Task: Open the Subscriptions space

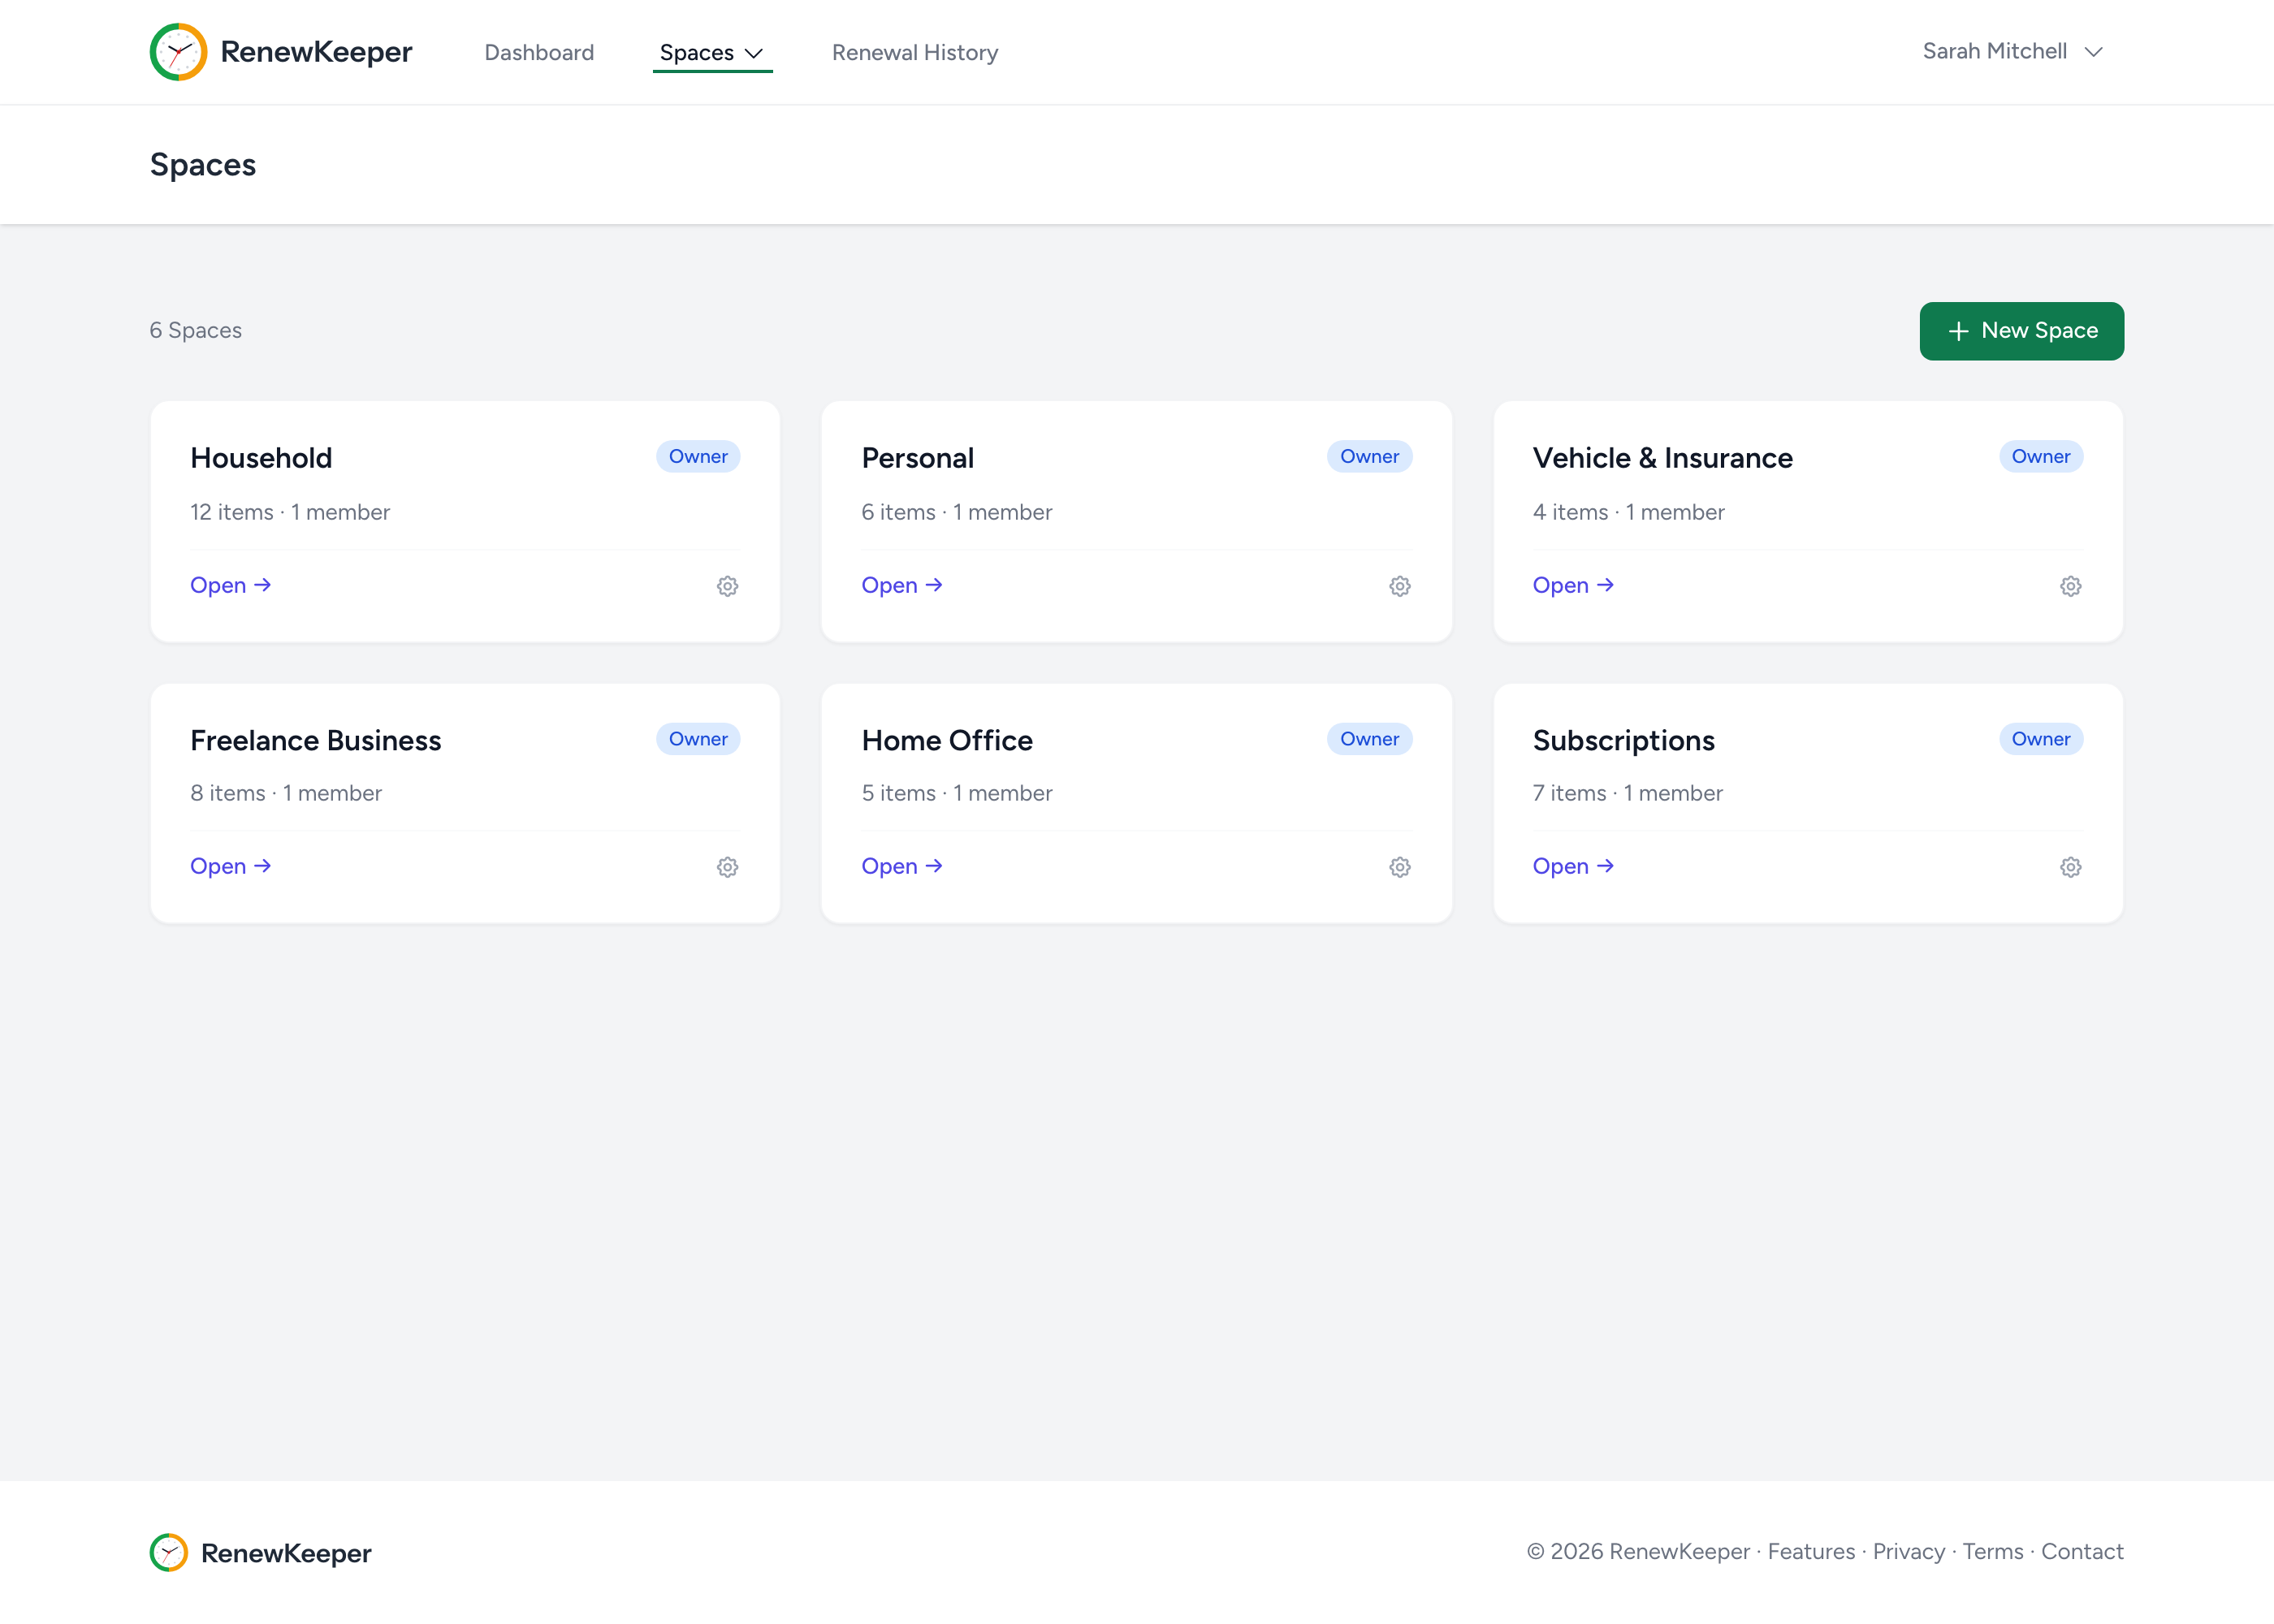Action: (x=1573, y=866)
